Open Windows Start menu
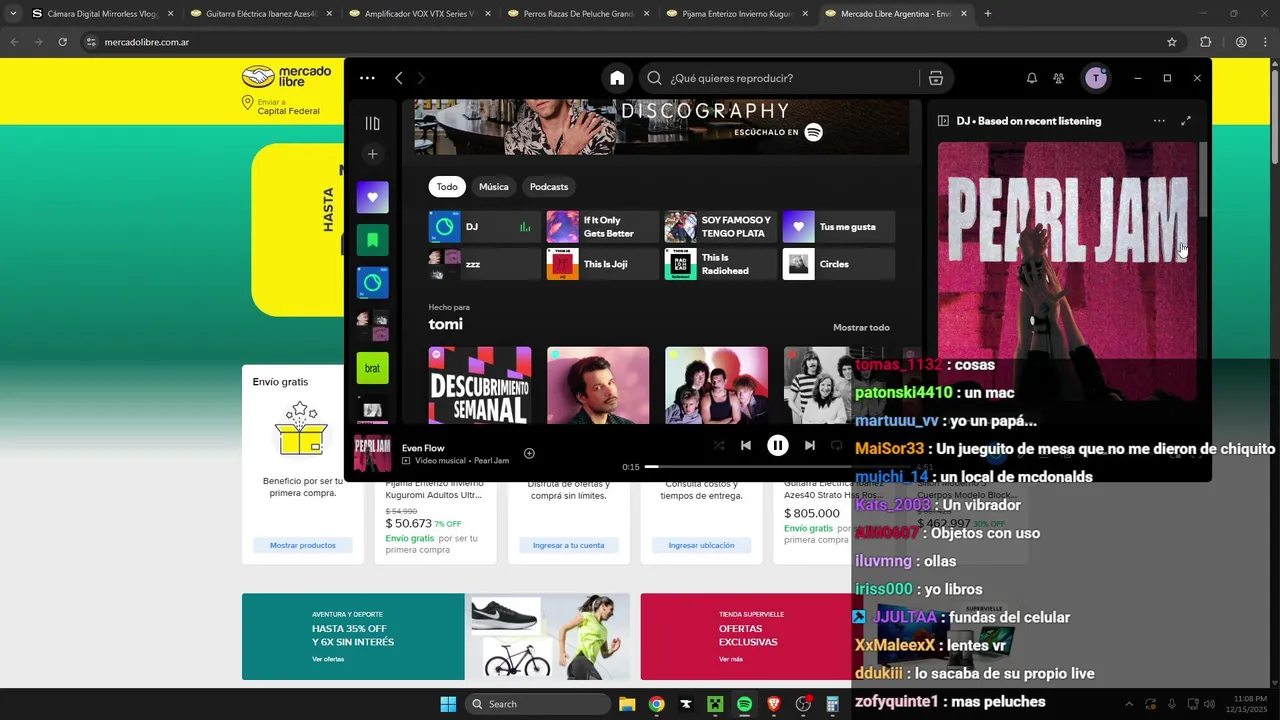 [448, 704]
